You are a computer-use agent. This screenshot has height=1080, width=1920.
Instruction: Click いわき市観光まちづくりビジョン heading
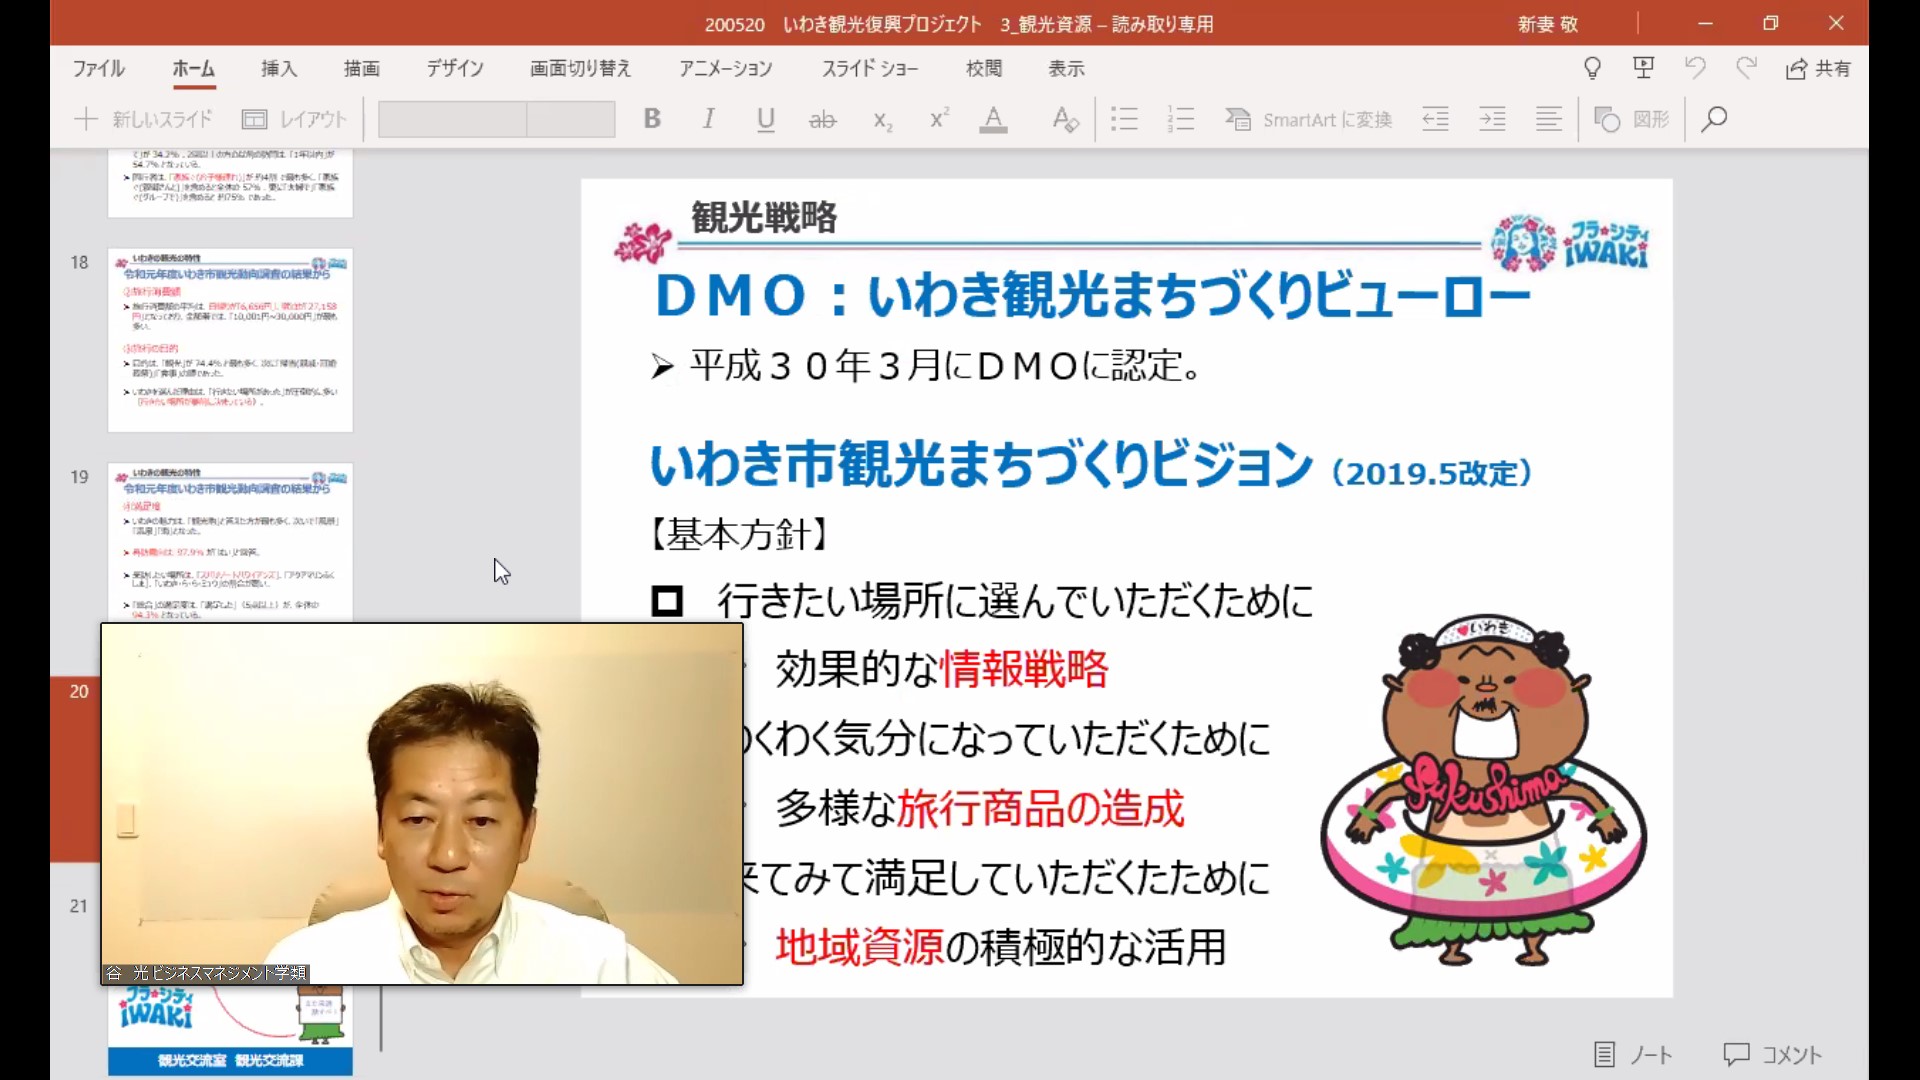click(x=981, y=464)
